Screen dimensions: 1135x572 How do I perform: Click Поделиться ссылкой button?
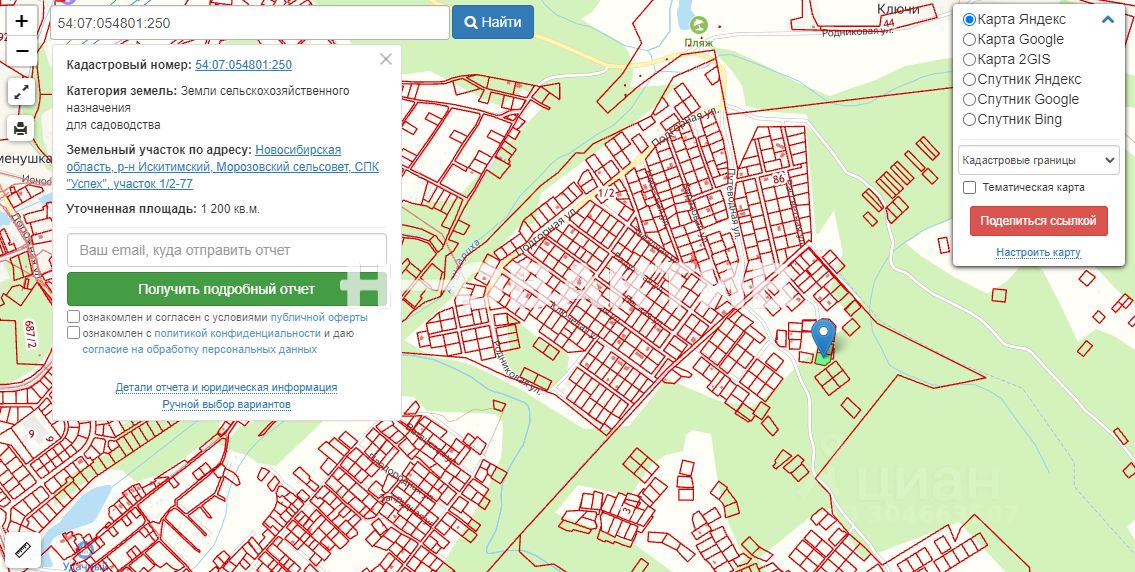[1039, 221]
